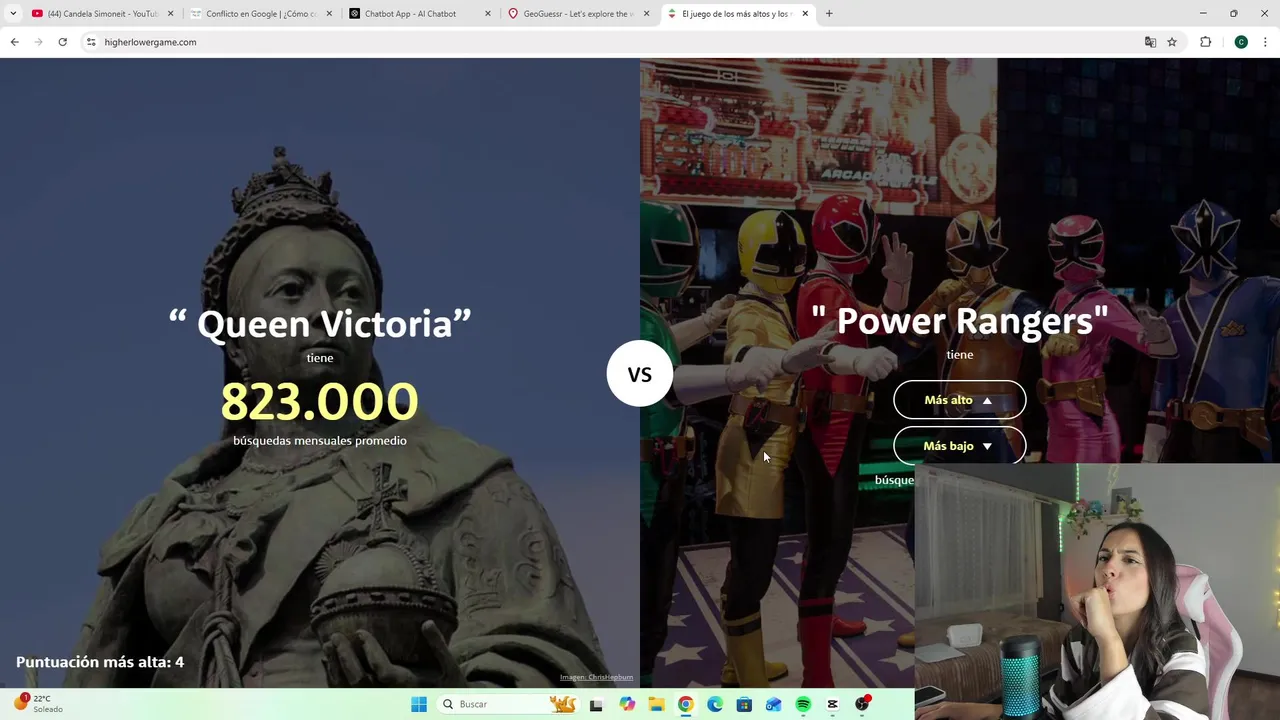Select the active 'El juego de los más altos' tab
The width and height of the screenshot is (1280, 720).
(x=736, y=14)
